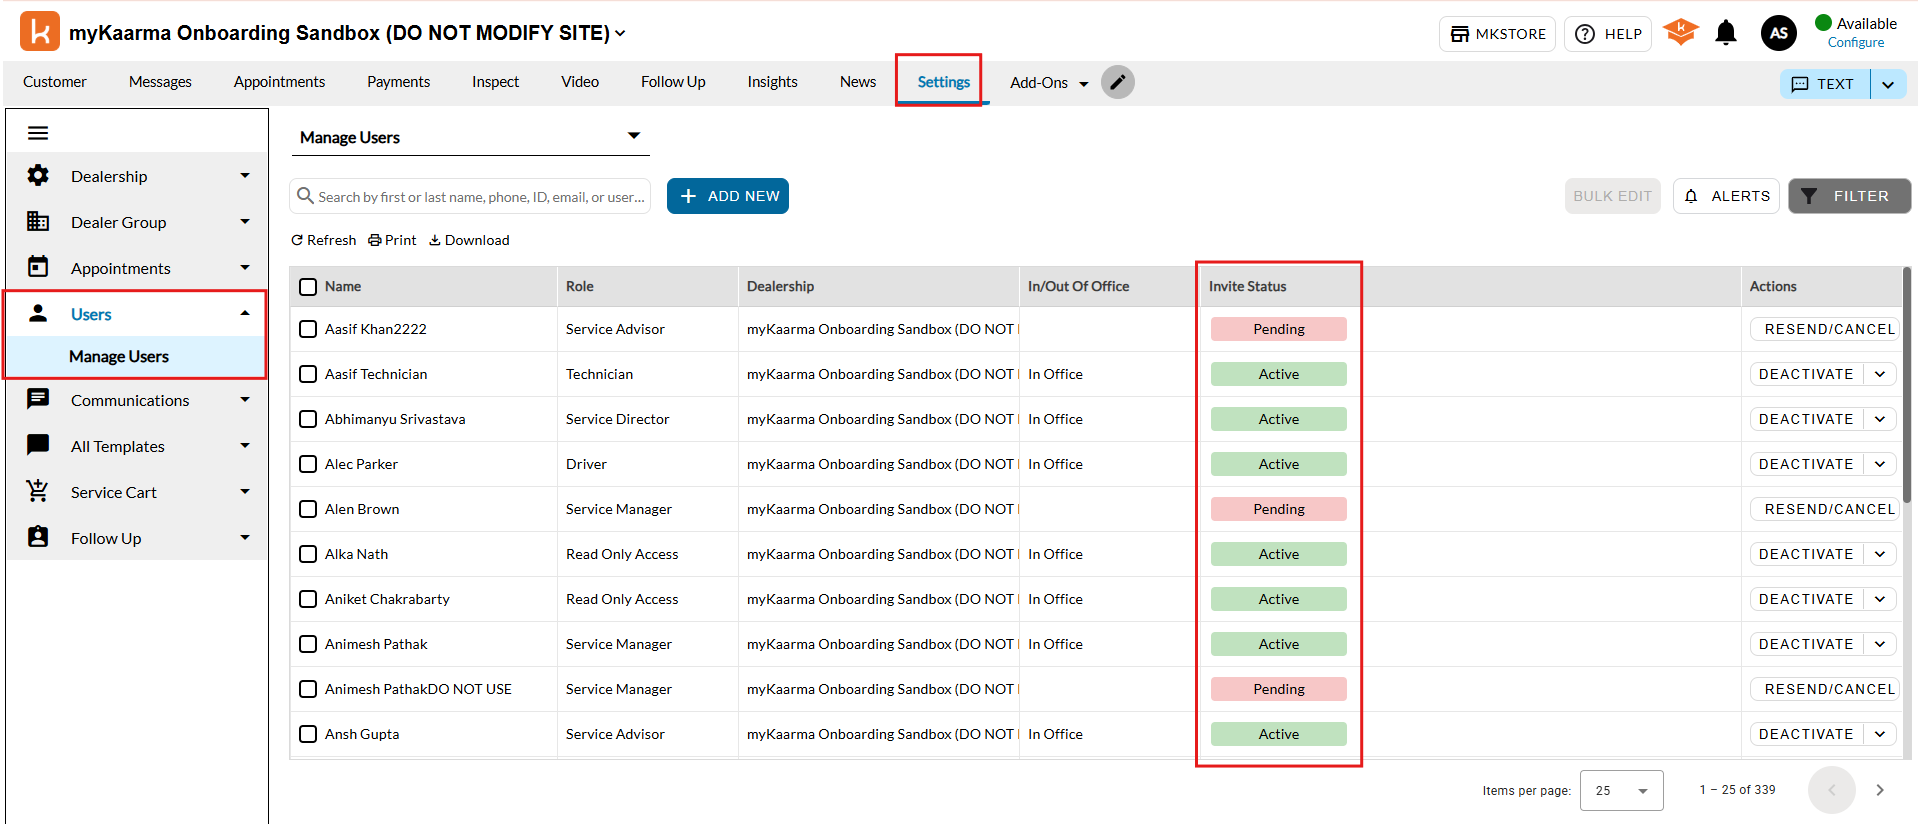The height and width of the screenshot is (824, 1918).
Task: Check the box for Animesh Pathak
Action: point(308,644)
